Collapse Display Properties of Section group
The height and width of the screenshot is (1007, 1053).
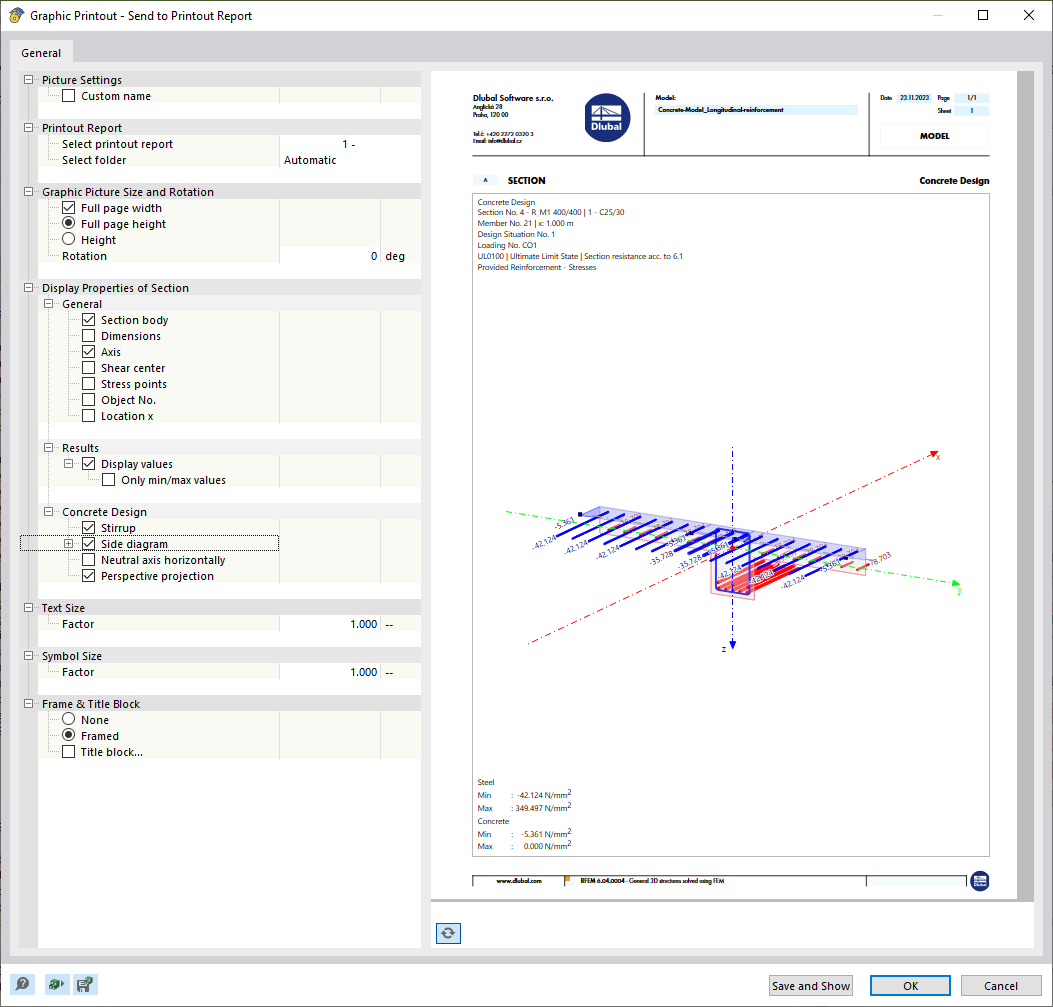click(28, 288)
